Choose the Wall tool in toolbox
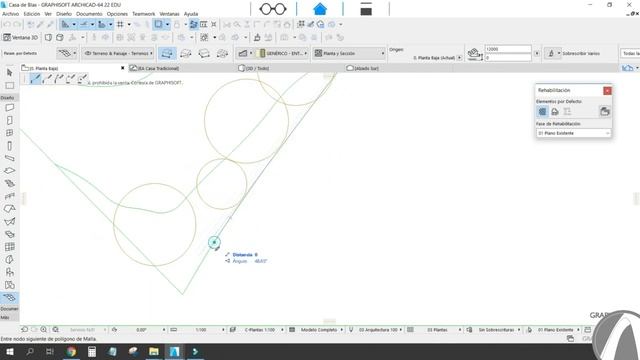Viewport: 640px width, 360px height. point(9,108)
